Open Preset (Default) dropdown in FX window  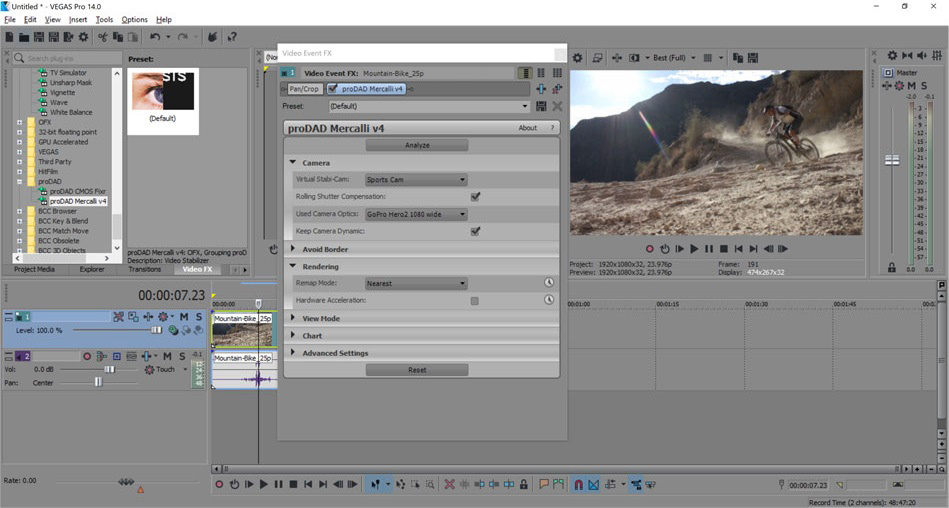click(x=429, y=106)
